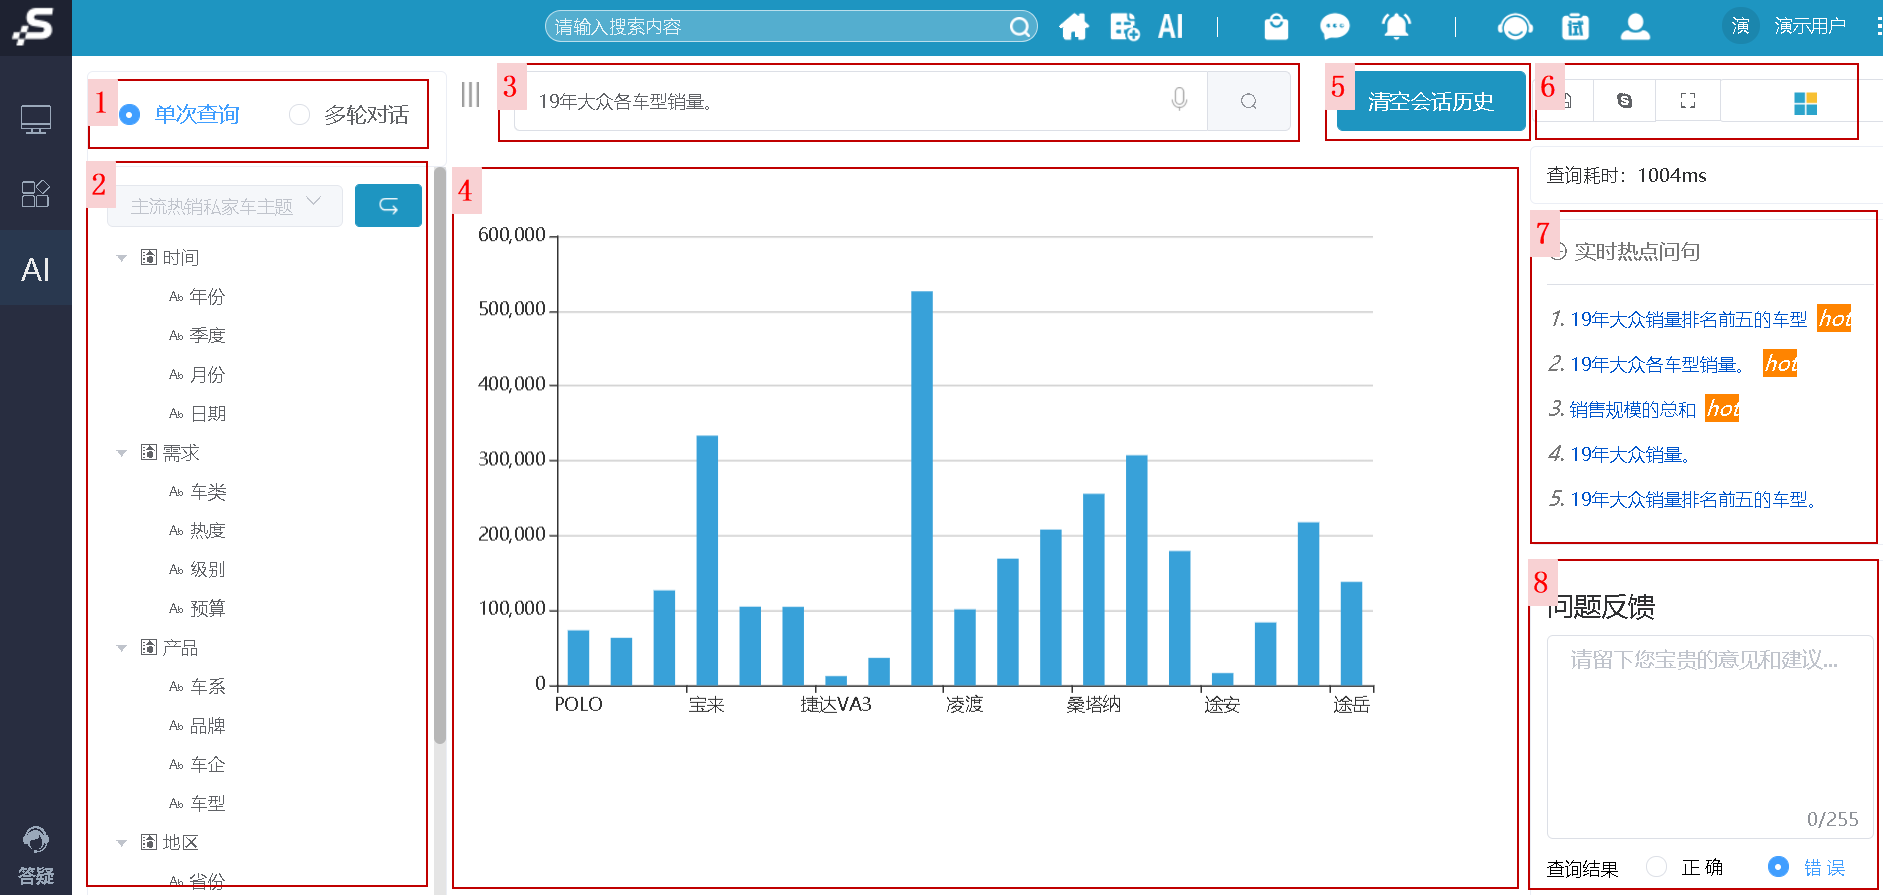Open the chat messages bubble icon
The width and height of the screenshot is (1883, 895).
pyautogui.click(x=1335, y=27)
